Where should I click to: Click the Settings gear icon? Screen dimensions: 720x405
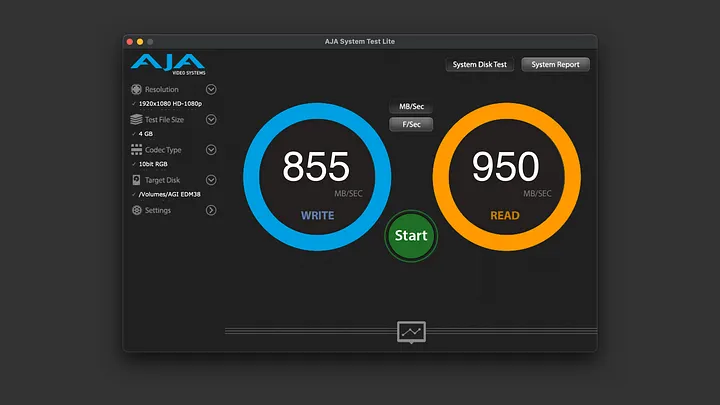click(137, 210)
